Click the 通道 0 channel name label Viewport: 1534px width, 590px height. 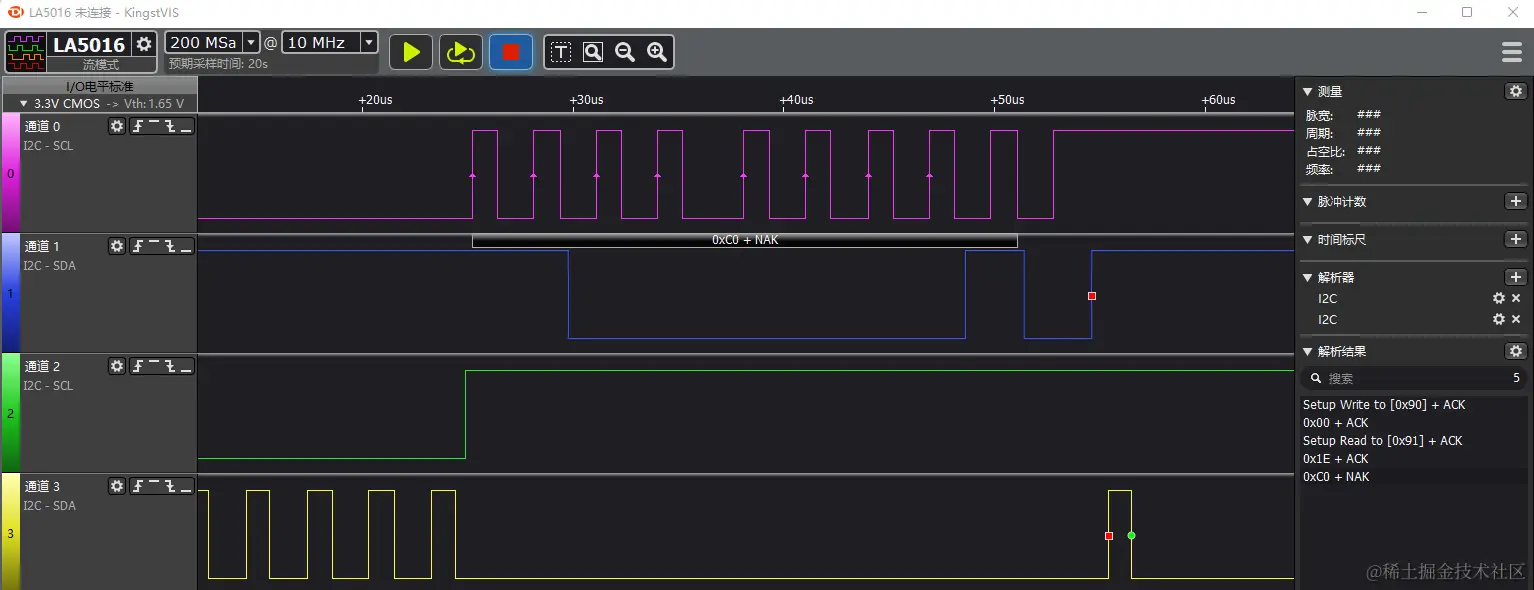click(43, 127)
